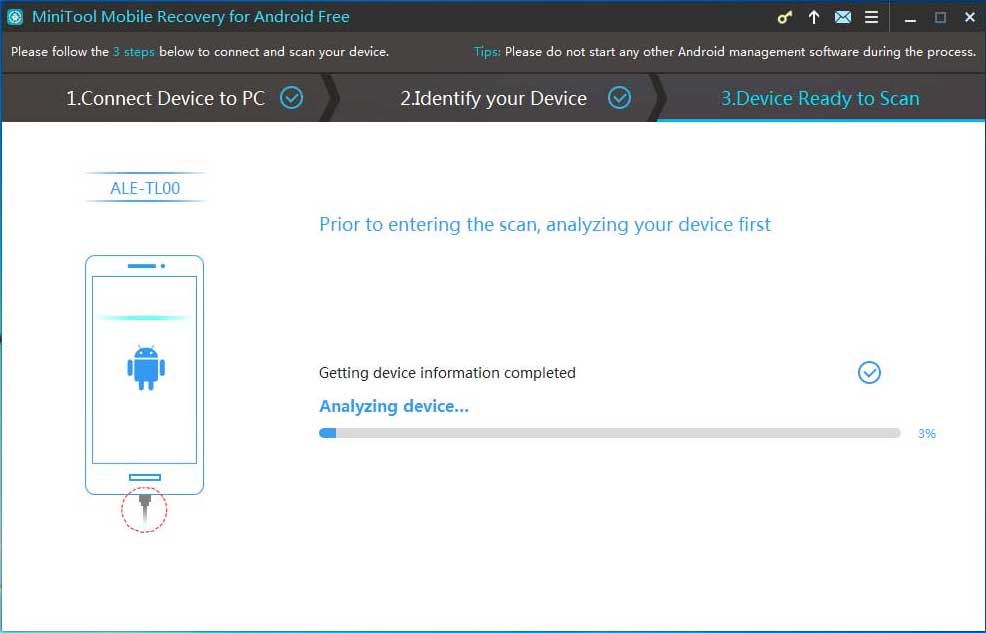Close the MiniTool Mobile Recovery window

coord(970,18)
